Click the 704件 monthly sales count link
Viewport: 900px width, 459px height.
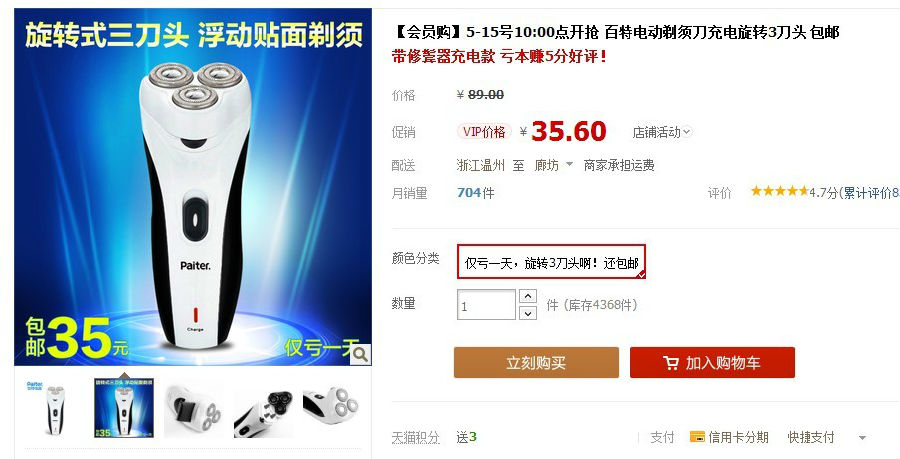click(475, 193)
